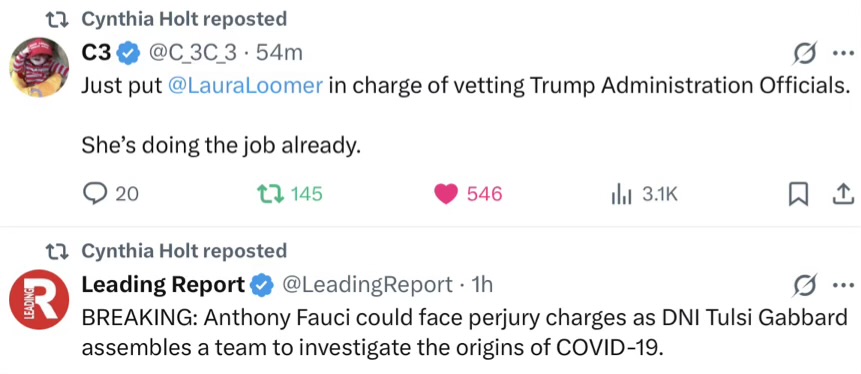This screenshot has height=374, width=861.
Task: Share C3's post via the upload icon
Action: 842,193
